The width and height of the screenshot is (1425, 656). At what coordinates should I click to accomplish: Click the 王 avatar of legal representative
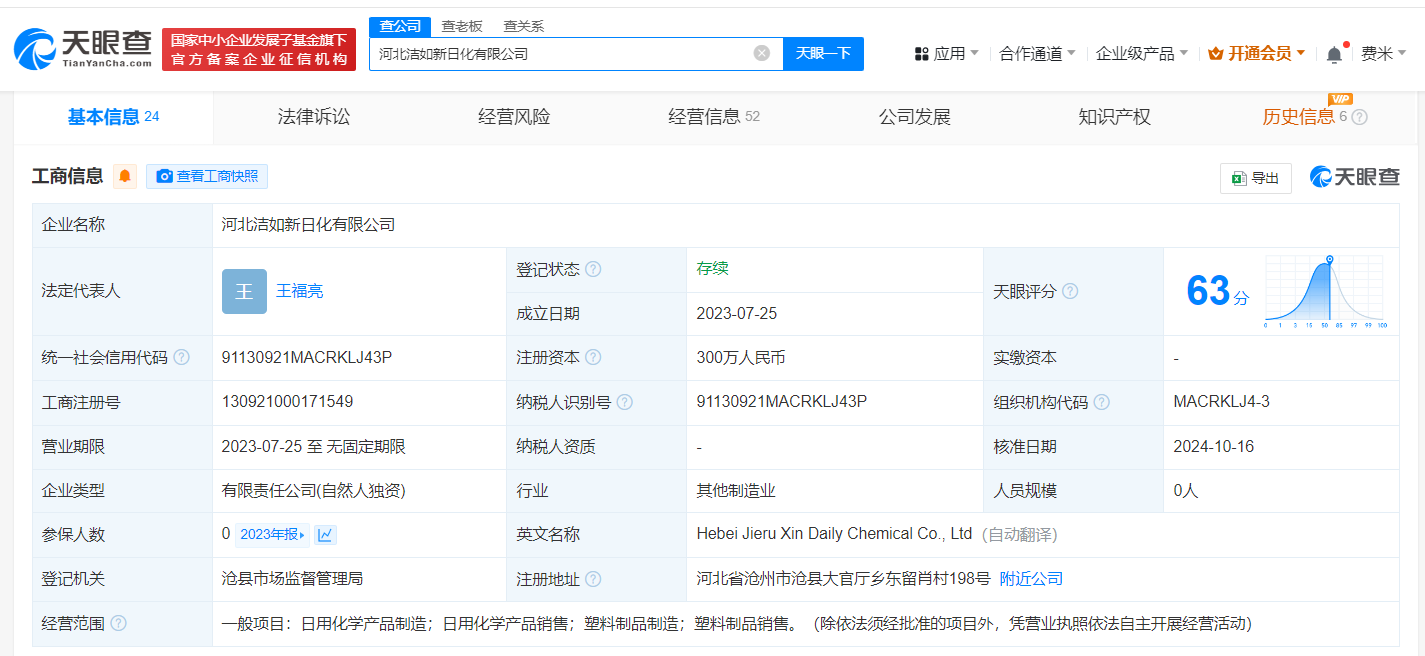point(244,291)
